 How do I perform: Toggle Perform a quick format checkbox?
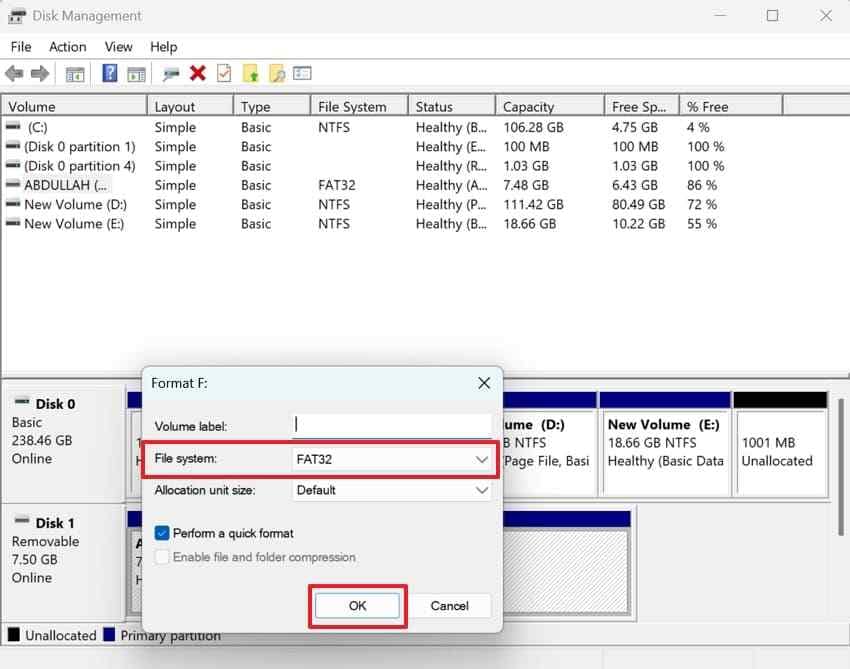[162, 533]
